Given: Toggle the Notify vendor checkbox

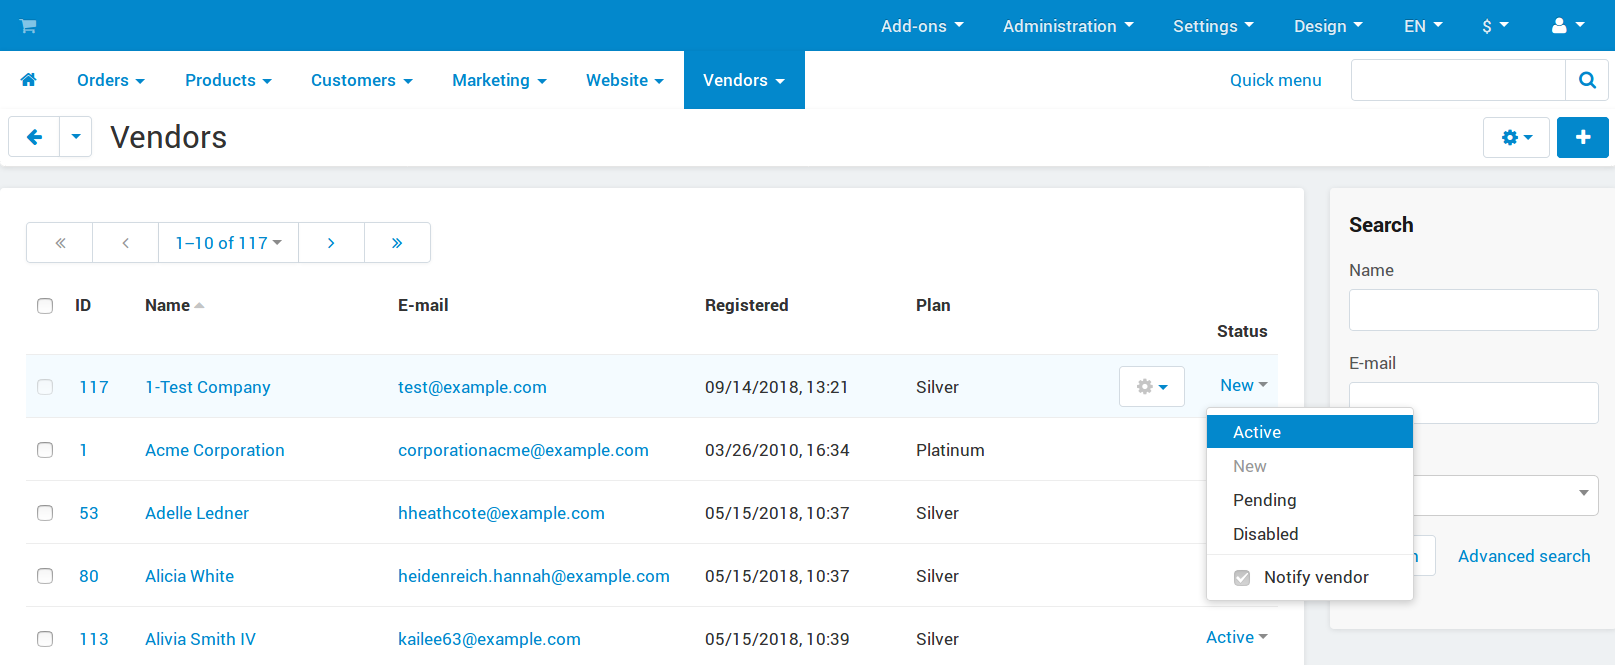Looking at the screenshot, I should coord(1242,578).
